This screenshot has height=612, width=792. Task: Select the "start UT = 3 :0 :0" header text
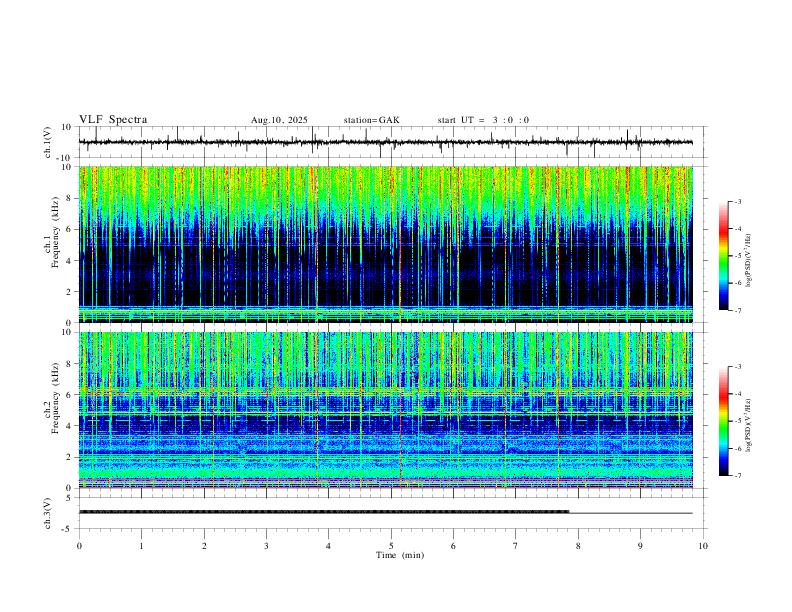[483, 120]
